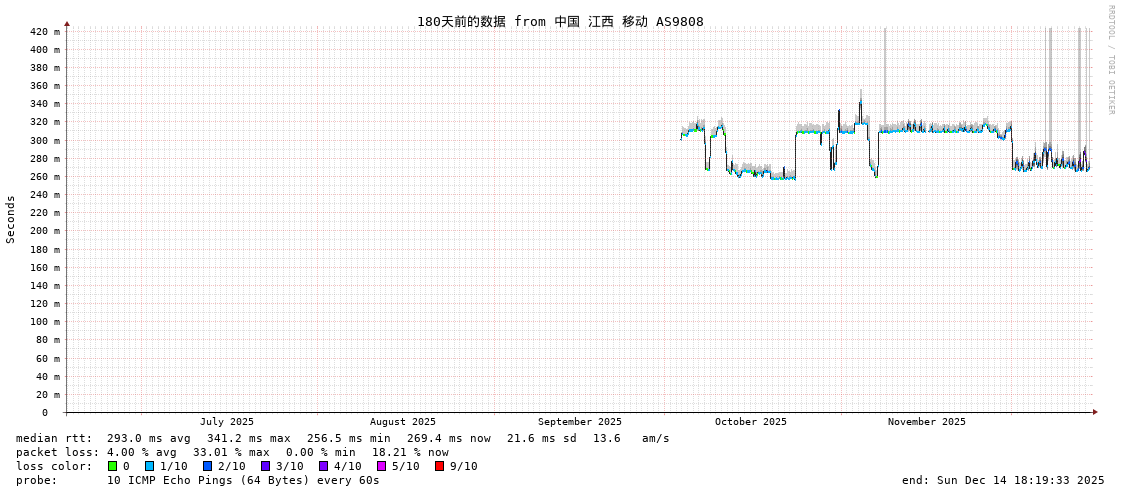Click the RRDTOOL / TOBI OETIKER watermark
Image resolution: width=1121 pixels, height=494 pixels.
click(x=1110, y=60)
